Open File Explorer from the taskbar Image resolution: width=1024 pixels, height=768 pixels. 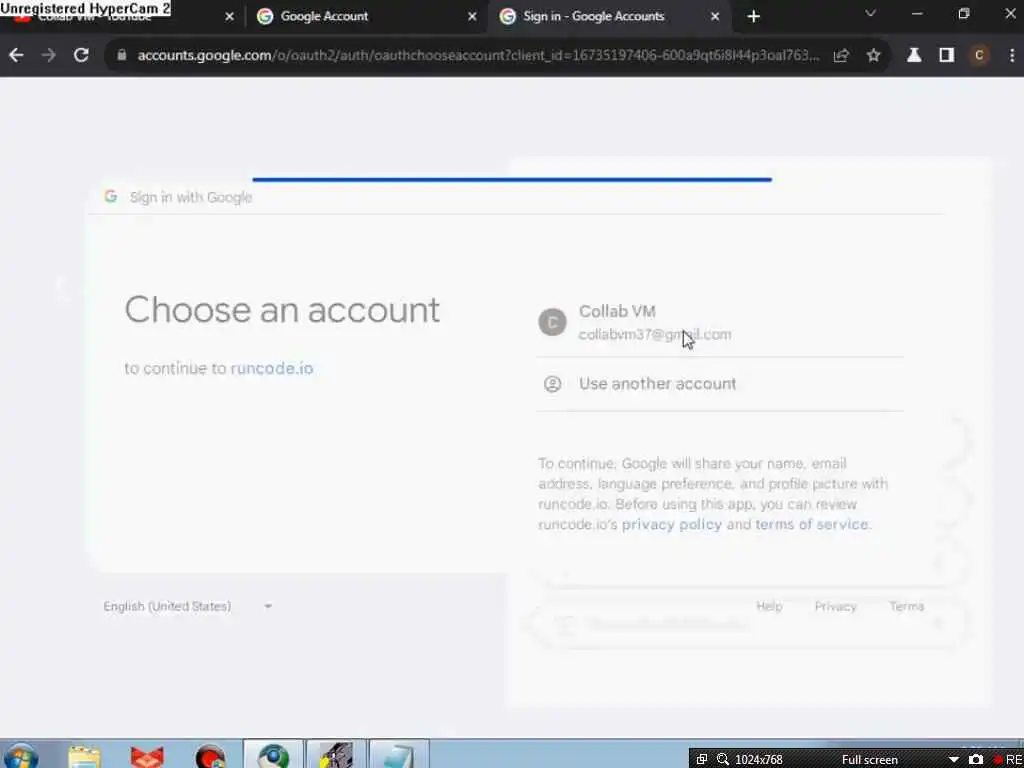click(x=84, y=756)
